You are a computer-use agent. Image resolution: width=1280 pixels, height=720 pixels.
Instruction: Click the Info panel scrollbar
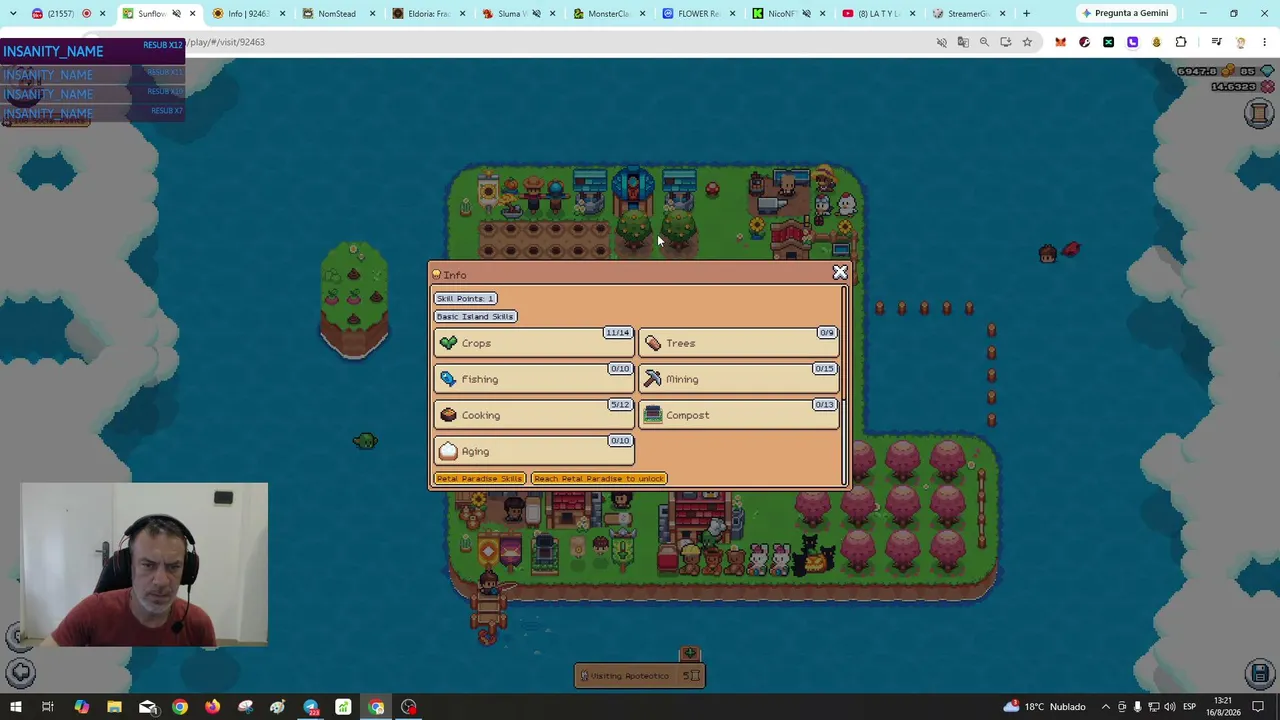(x=845, y=385)
